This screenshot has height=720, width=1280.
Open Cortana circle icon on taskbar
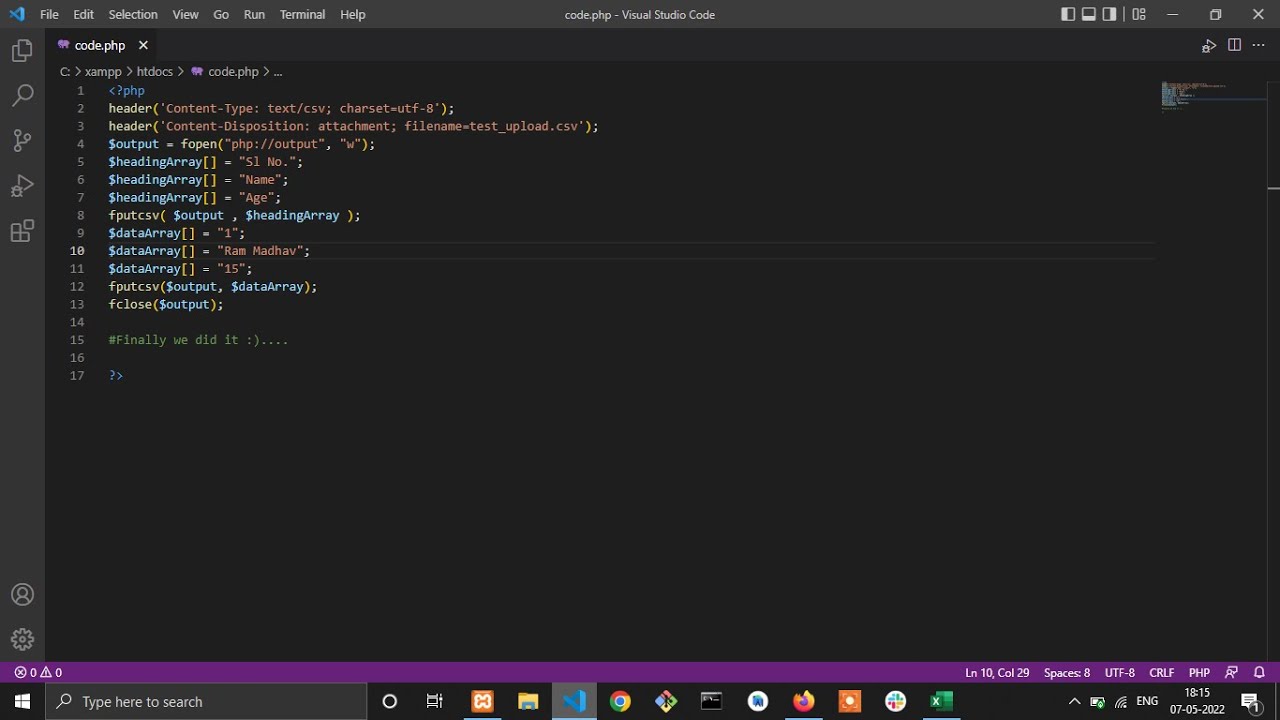click(x=390, y=701)
